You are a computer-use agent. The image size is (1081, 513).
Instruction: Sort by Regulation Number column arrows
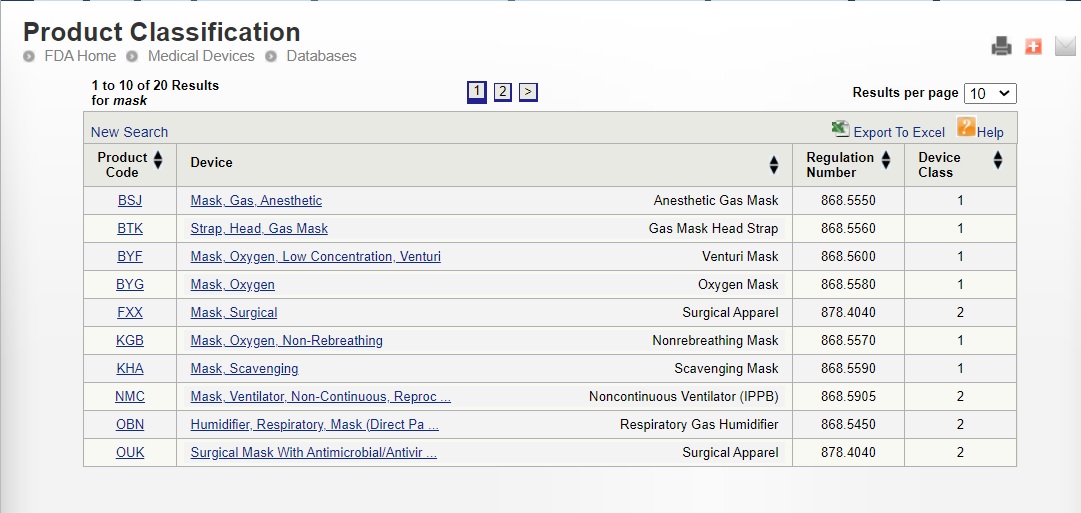885,160
